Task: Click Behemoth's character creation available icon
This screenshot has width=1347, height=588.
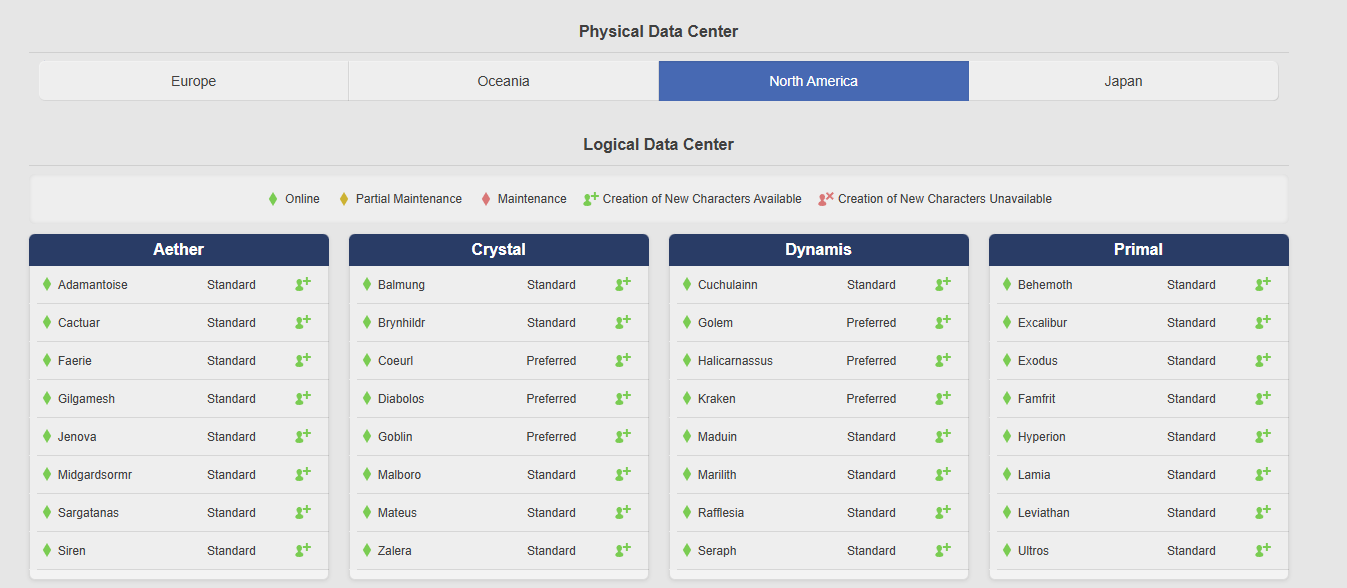Action: pos(1263,284)
